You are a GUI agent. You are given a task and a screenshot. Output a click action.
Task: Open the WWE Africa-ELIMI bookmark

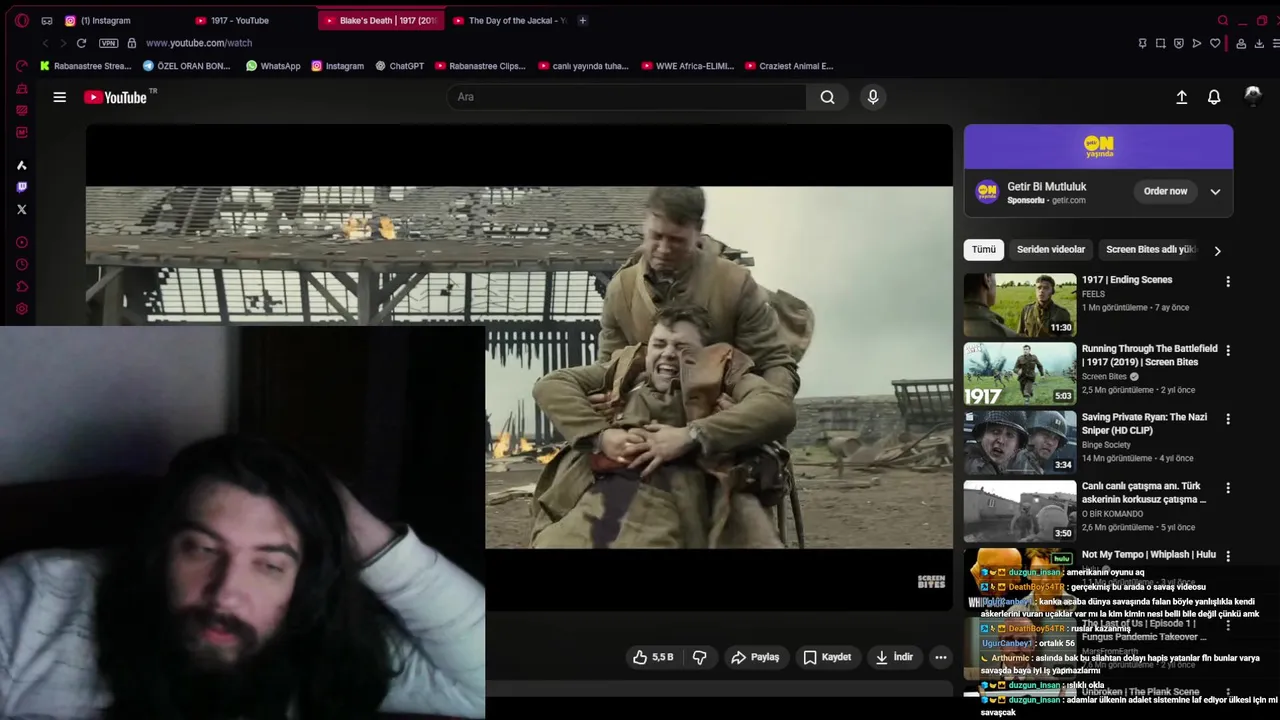pos(687,66)
